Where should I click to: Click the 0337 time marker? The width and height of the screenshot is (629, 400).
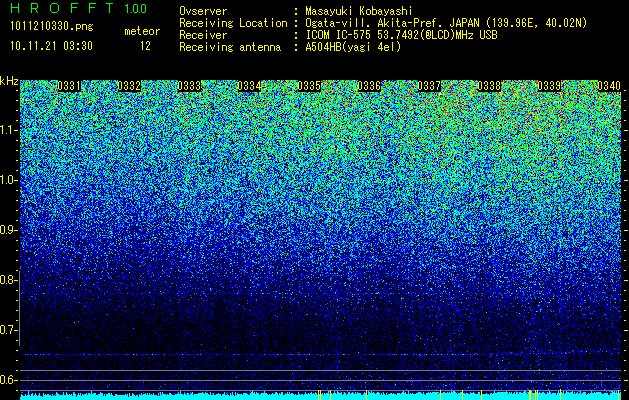pos(429,86)
